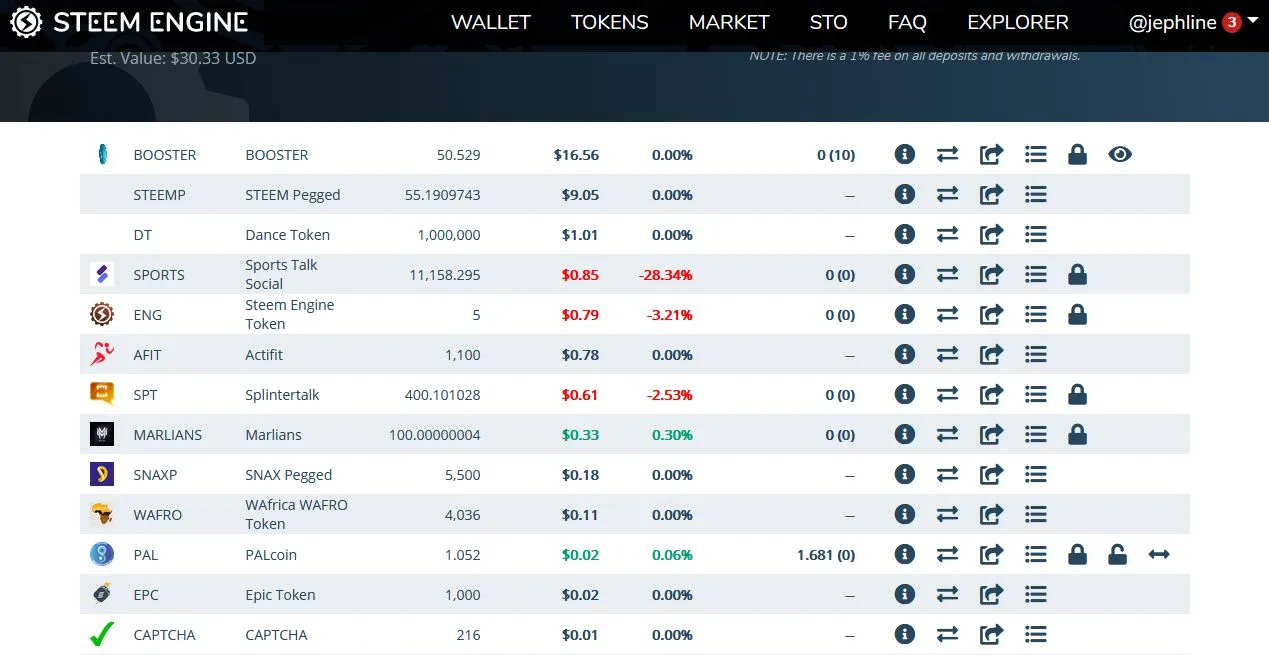Open info for WAFRO token
The width and height of the screenshot is (1269, 655).
tap(905, 514)
